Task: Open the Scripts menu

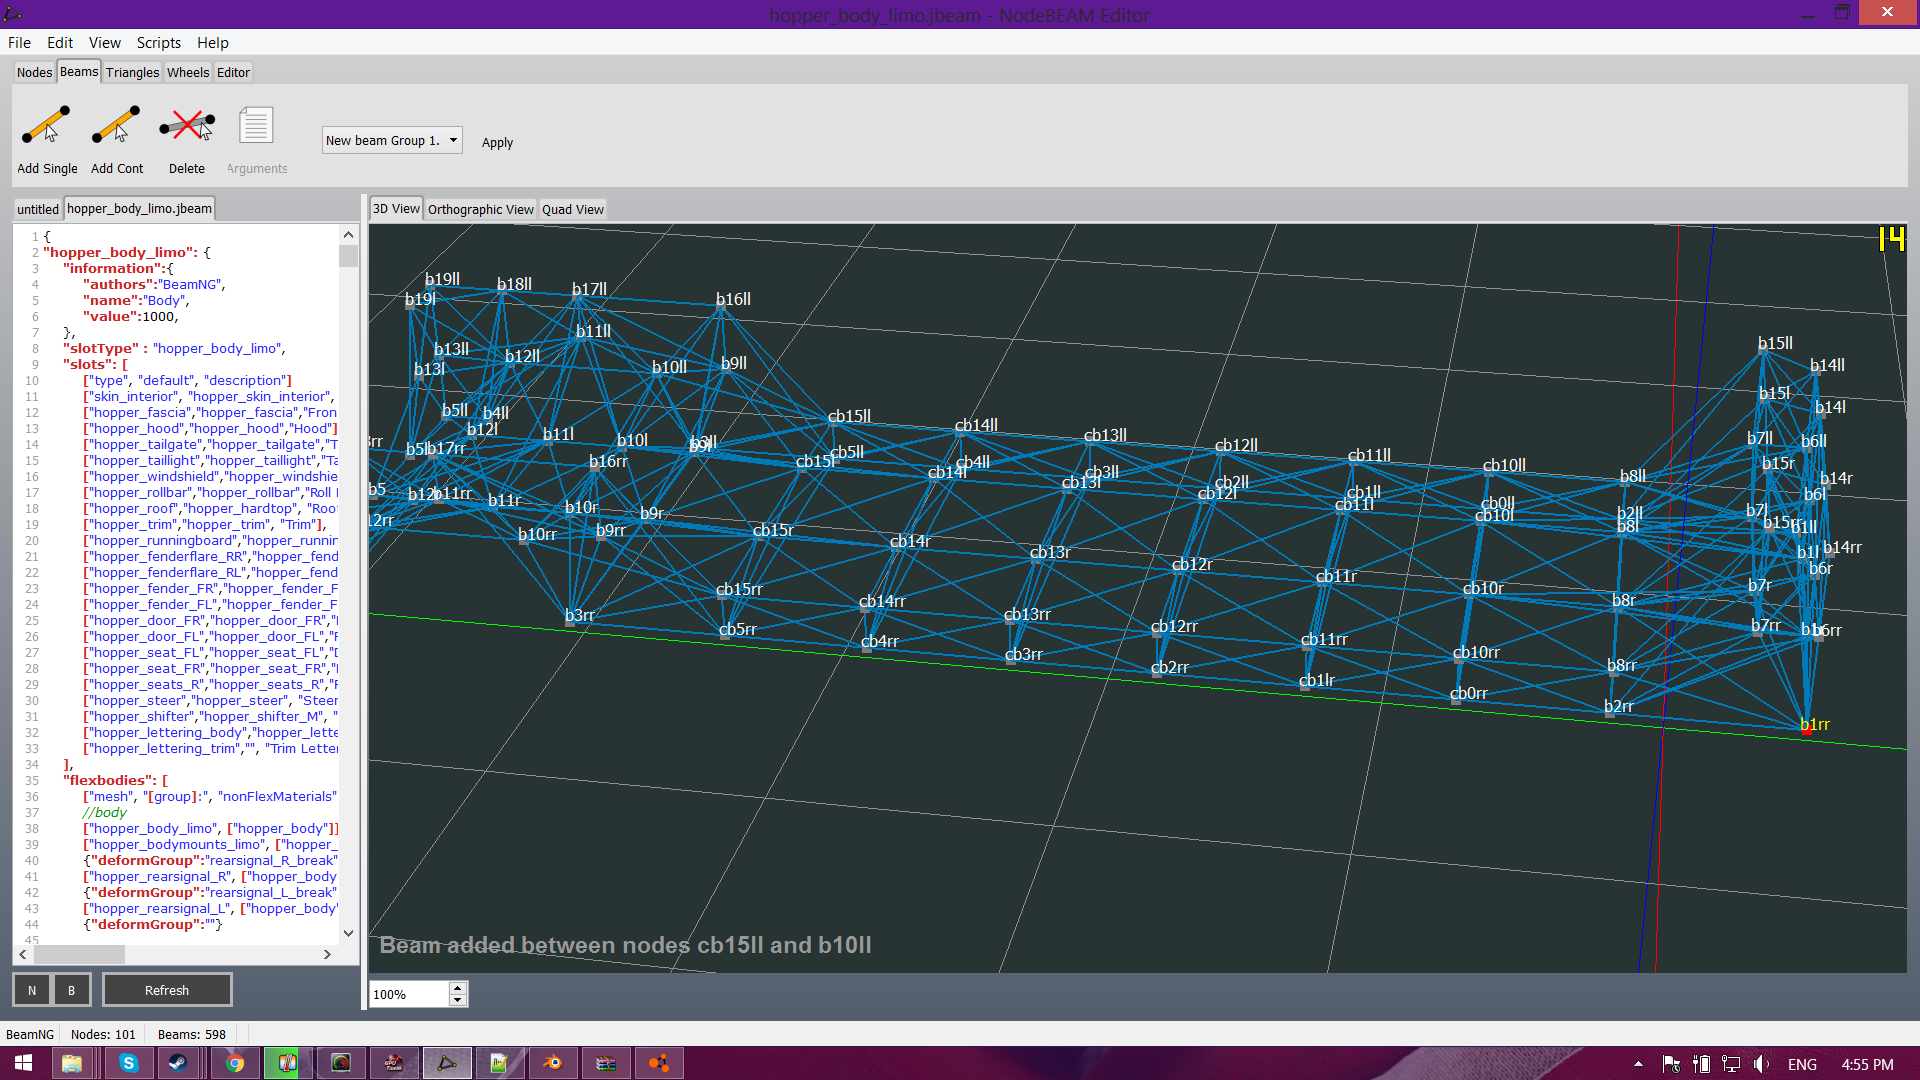Action: click(159, 42)
